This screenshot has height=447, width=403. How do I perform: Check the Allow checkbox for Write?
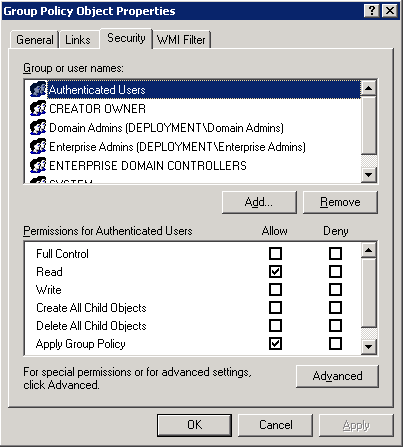(275, 289)
